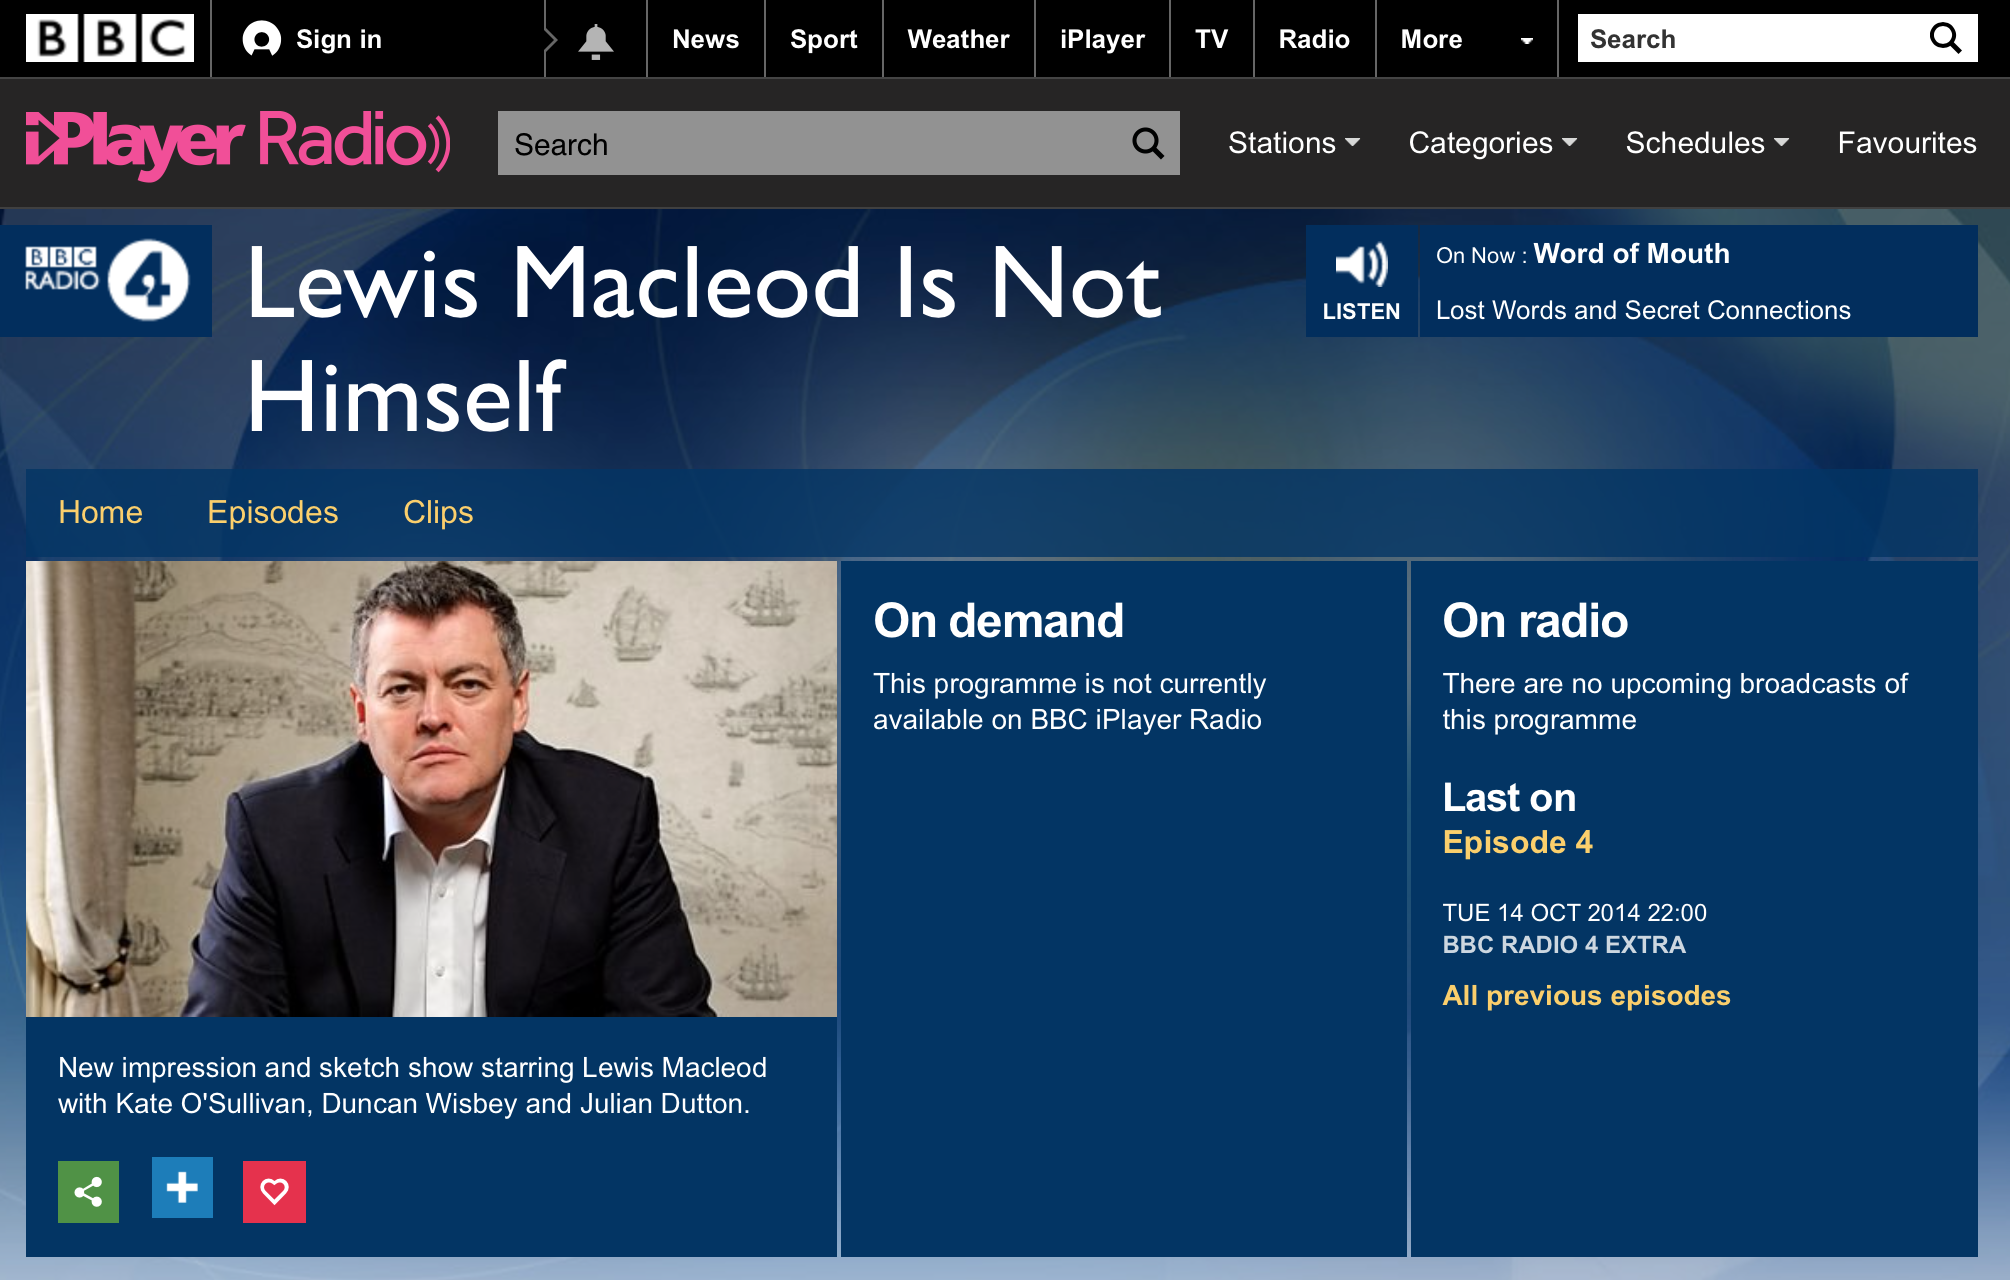Expand the More dropdown in BBC bar

coord(1466,39)
